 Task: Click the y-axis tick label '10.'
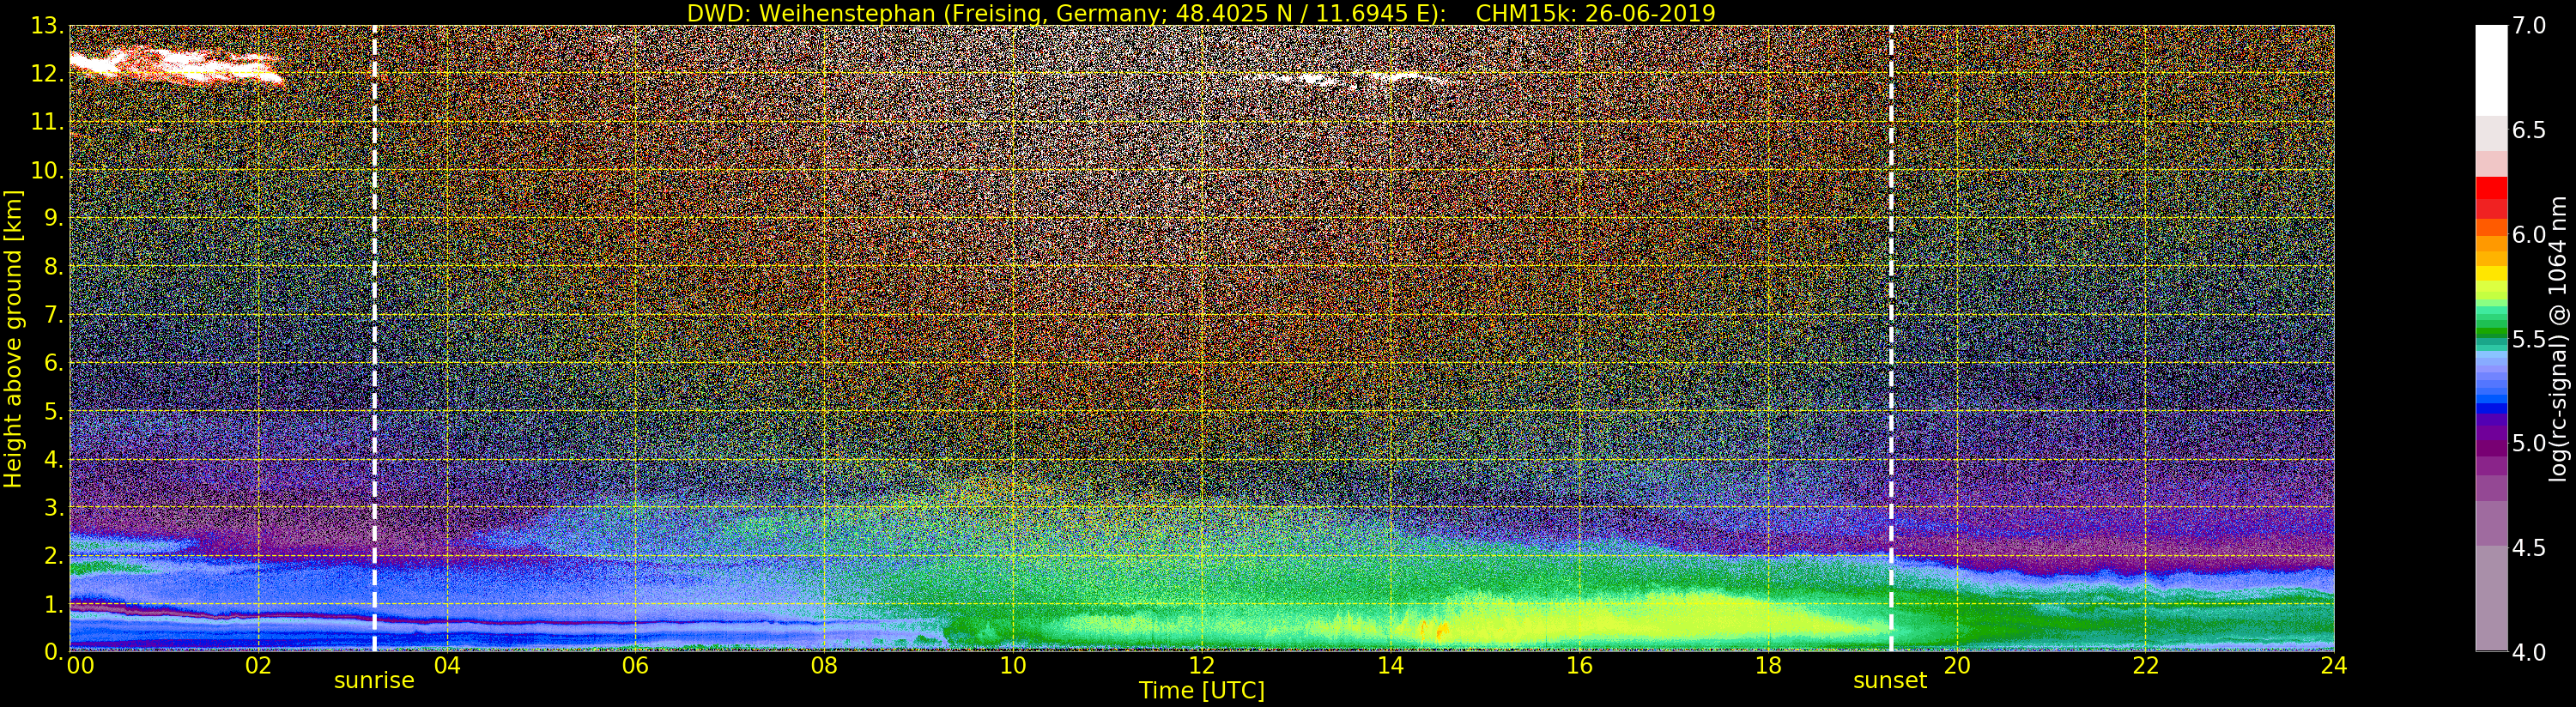coord(47,170)
